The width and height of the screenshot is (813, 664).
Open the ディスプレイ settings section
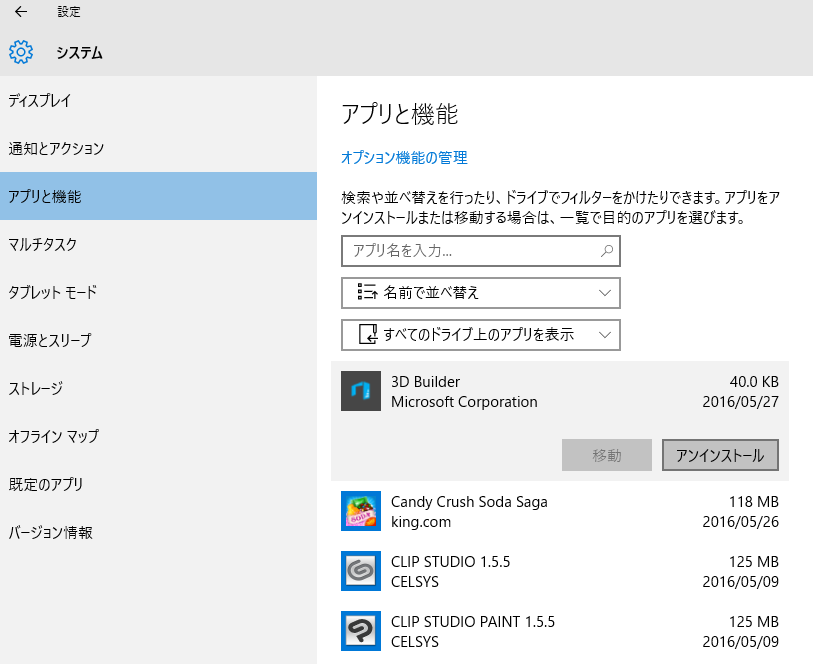click(40, 100)
